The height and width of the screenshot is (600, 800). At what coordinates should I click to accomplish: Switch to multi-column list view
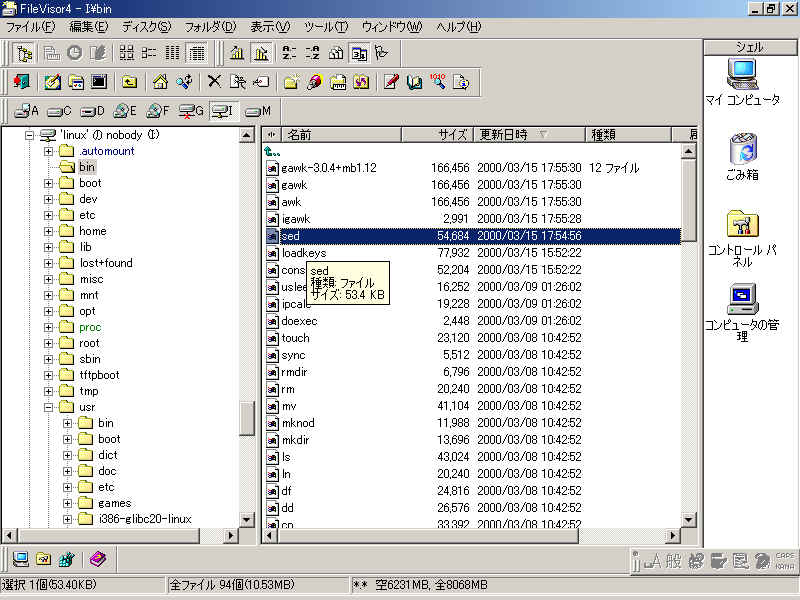point(173,53)
